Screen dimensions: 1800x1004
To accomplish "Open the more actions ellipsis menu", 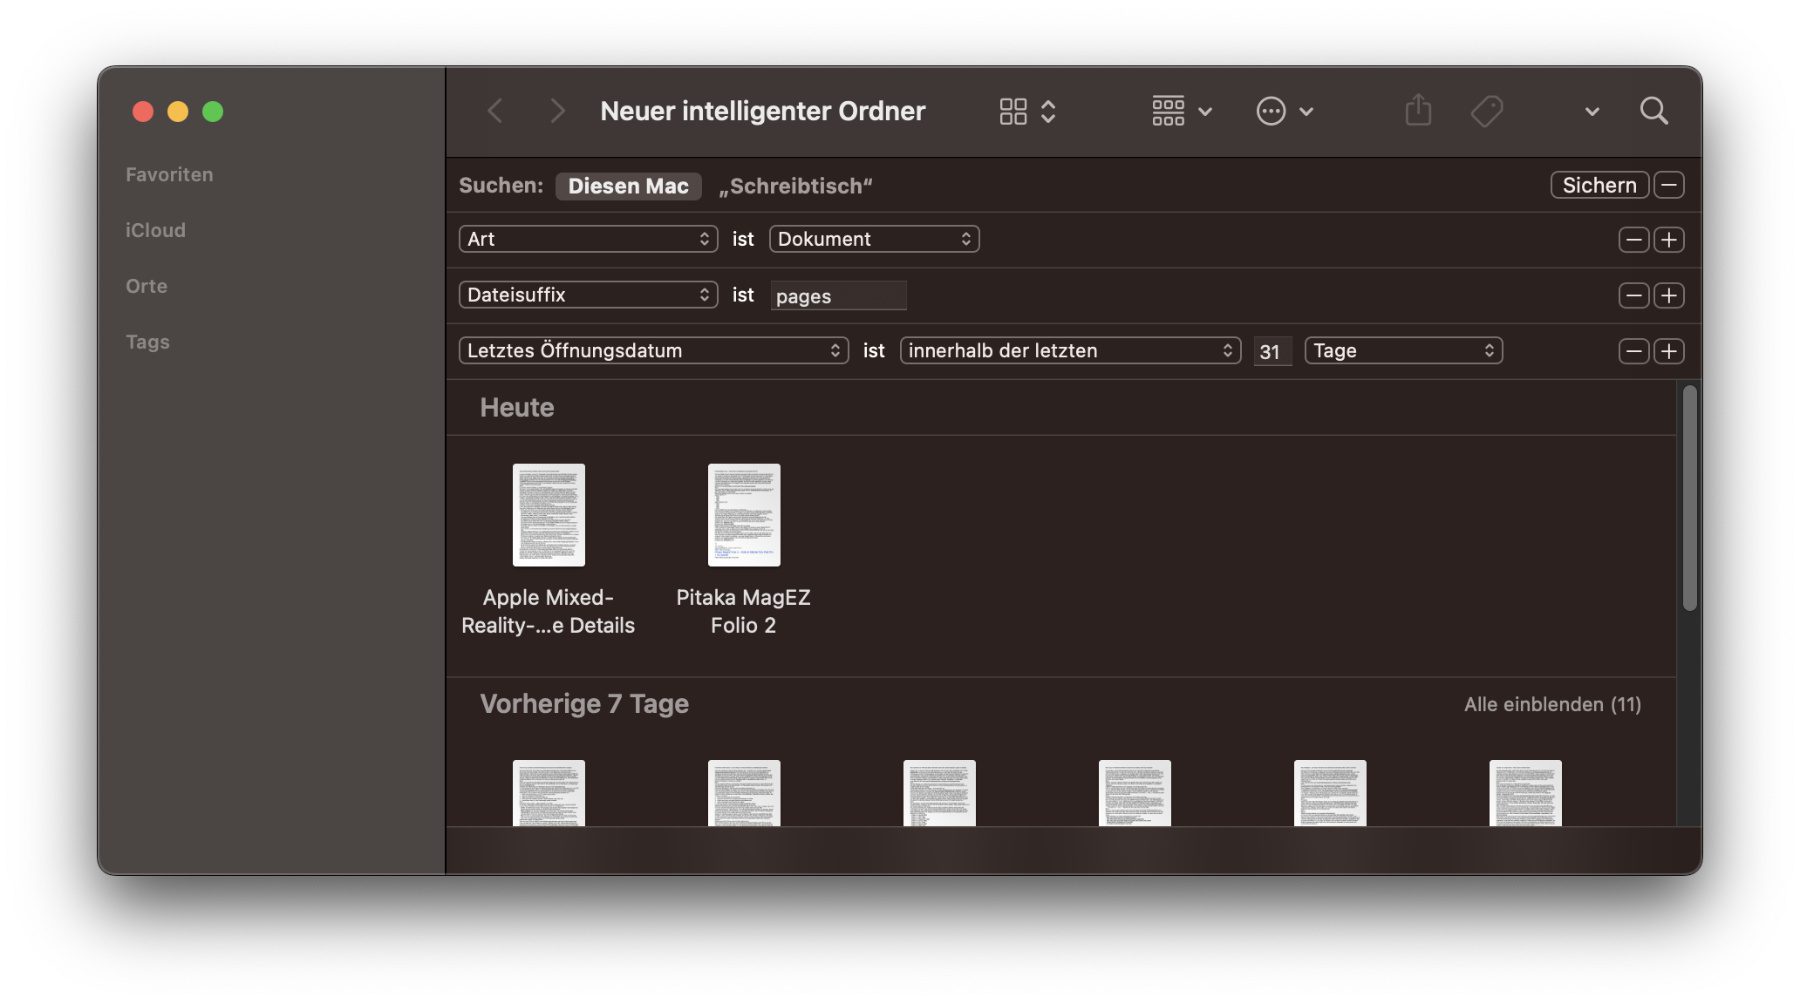I will click(x=1283, y=111).
